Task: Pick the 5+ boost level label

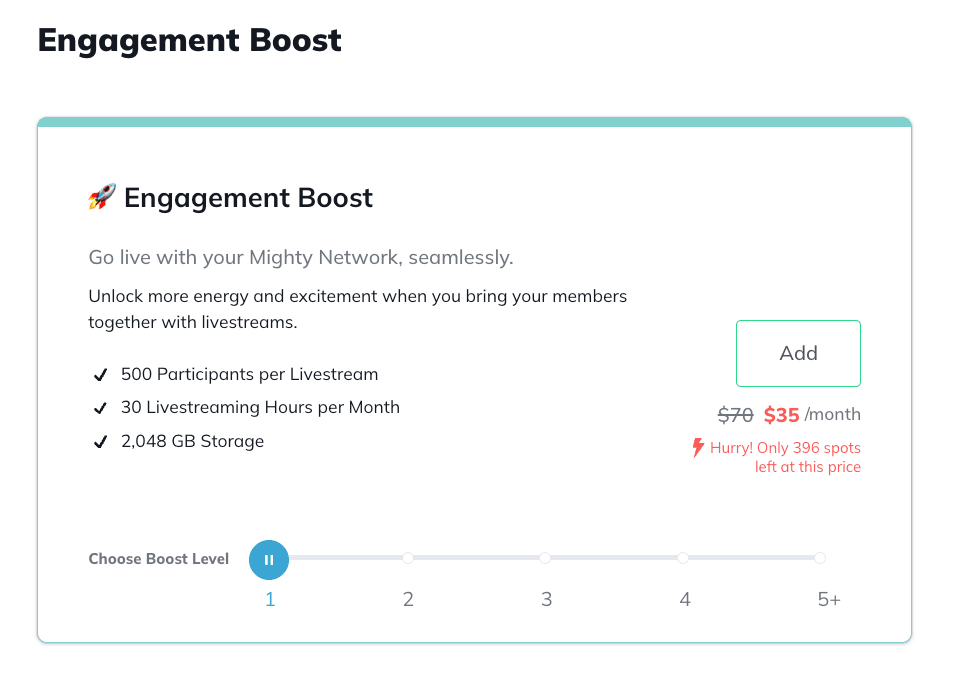Action: [x=829, y=600]
